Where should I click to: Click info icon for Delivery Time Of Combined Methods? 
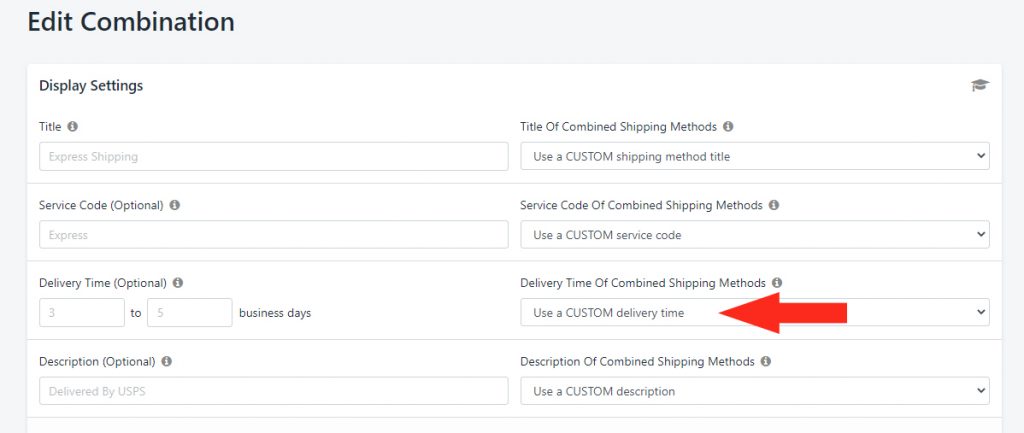777,283
